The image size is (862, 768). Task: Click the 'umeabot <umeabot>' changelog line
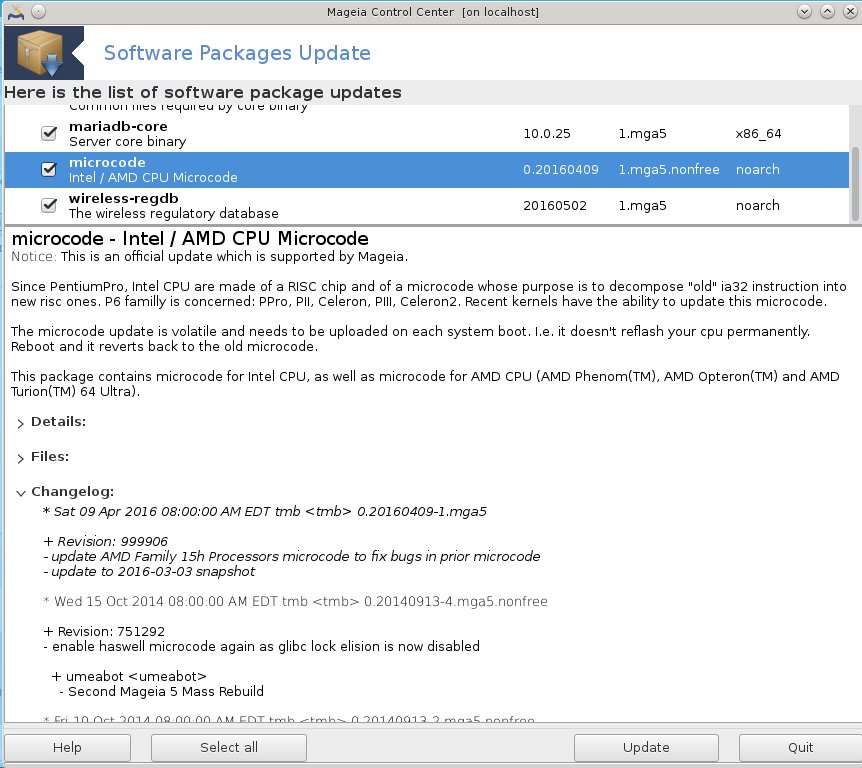pyautogui.click(x=129, y=677)
